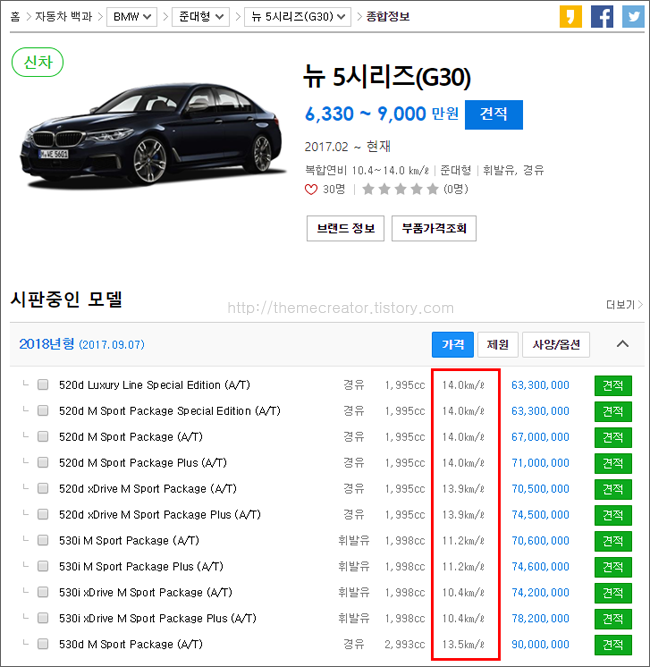Open 530i xDrive M Sport Package Plus model
The height and width of the screenshot is (667, 650).
pyautogui.click(x=157, y=619)
